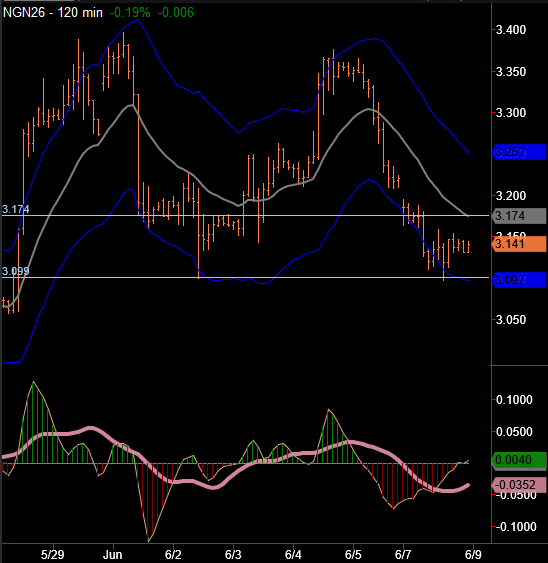548x563 pixels.
Task: Select the 0.1000 oscillator axis label
Action: tap(514, 400)
